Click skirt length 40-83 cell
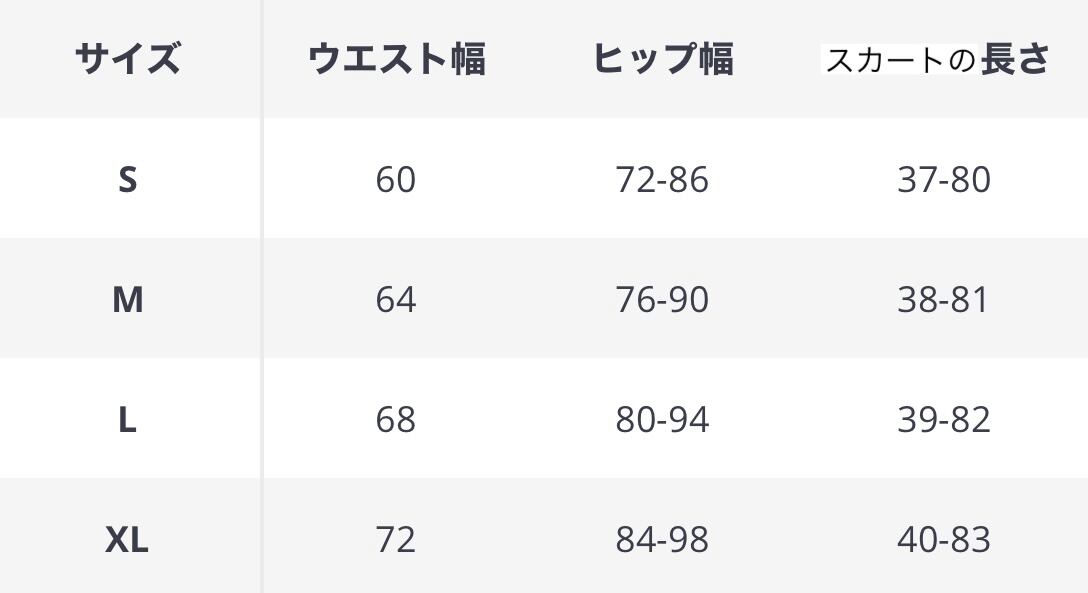Viewport: 1088px width, 593px height. click(x=943, y=540)
